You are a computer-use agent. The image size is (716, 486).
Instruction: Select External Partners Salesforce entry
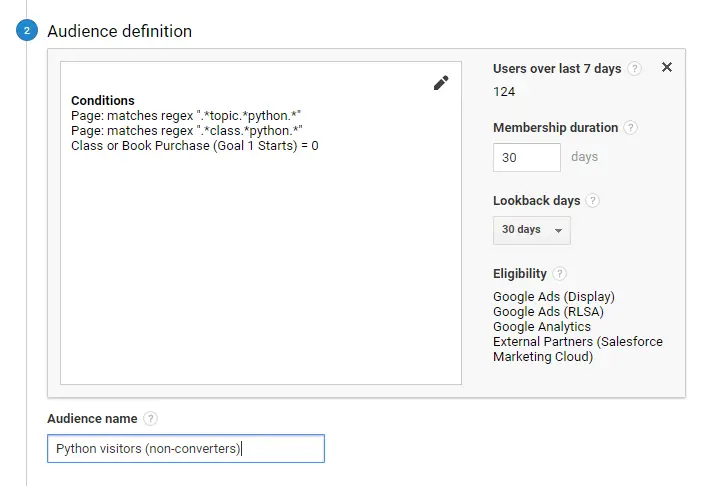point(578,349)
